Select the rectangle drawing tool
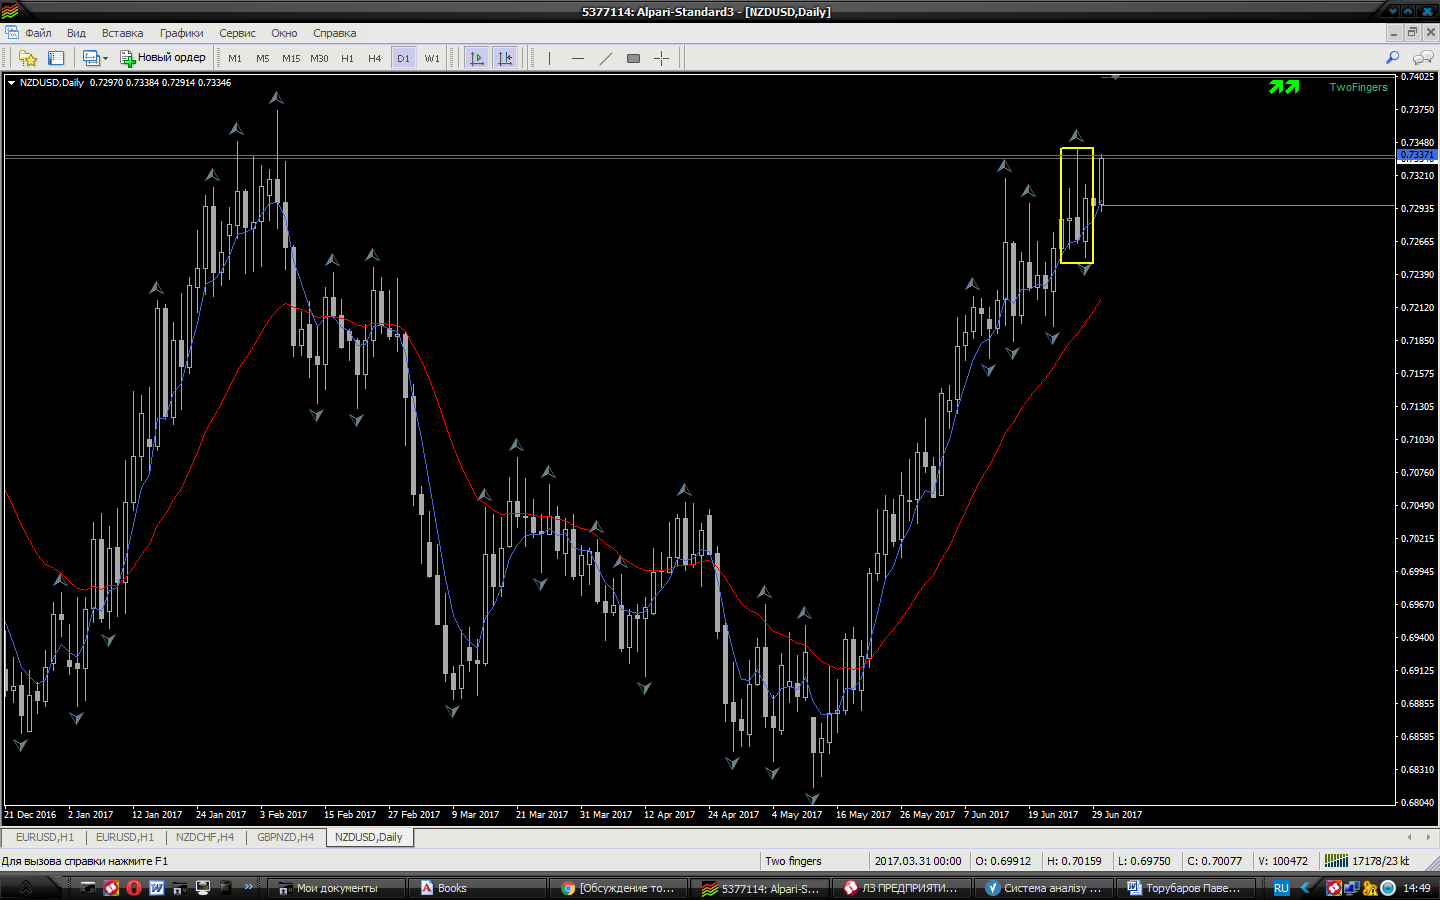The width and height of the screenshot is (1440, 900). 633,58
